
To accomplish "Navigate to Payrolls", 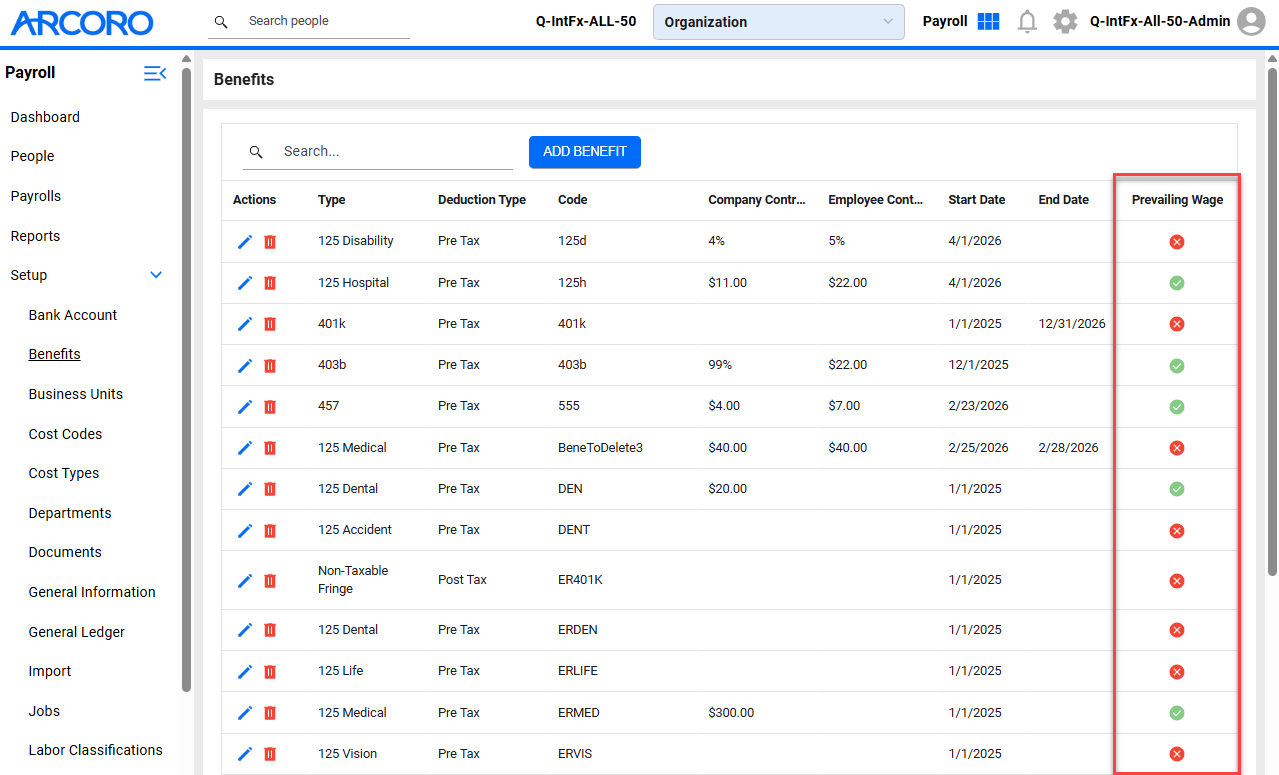I will (x=36, y=196).
